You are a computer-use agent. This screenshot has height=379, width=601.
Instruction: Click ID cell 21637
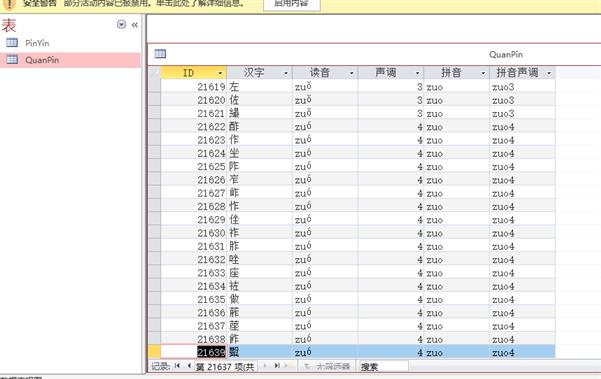(194, 326)
